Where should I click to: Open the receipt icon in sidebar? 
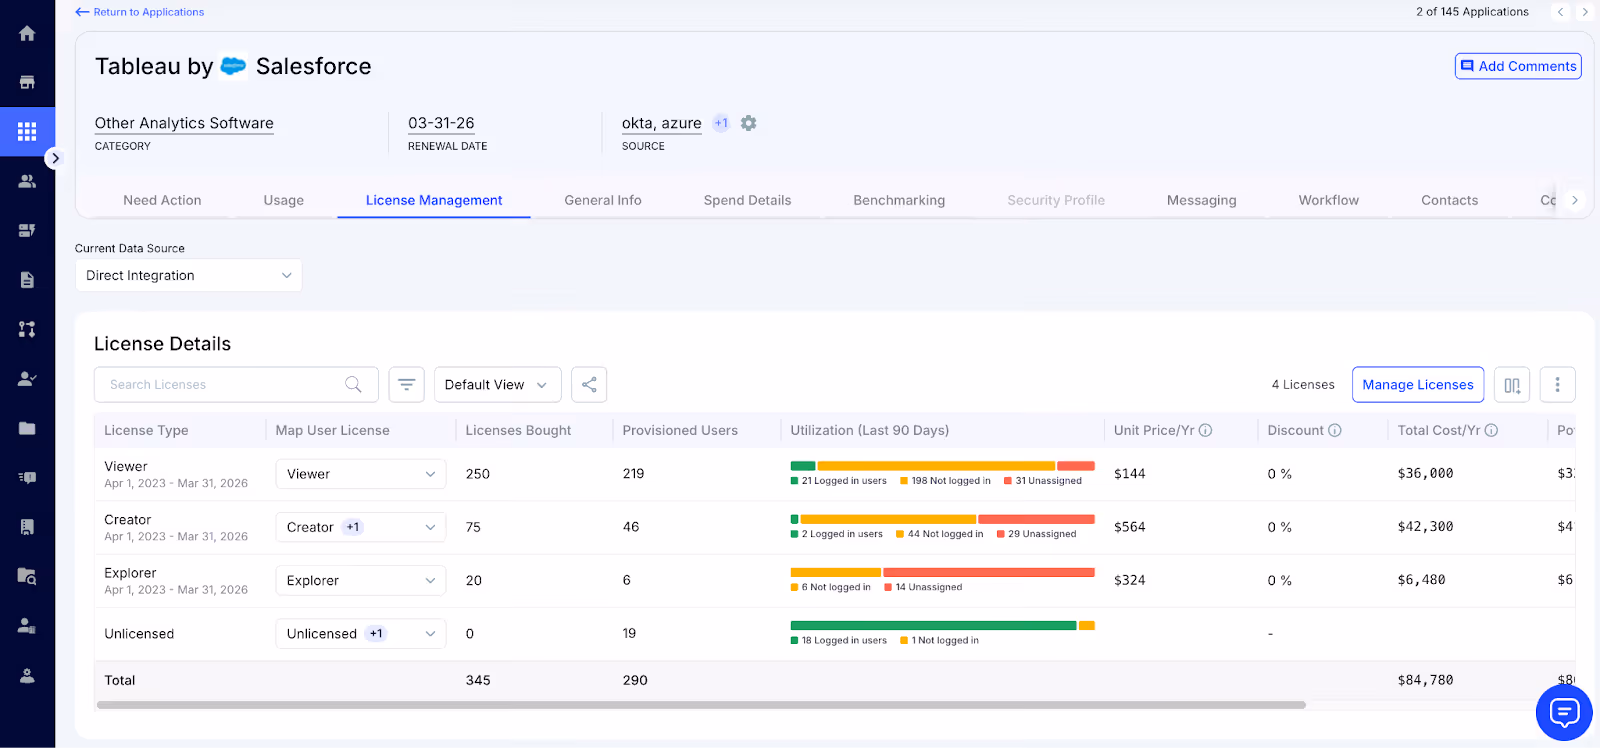(27, 527)
